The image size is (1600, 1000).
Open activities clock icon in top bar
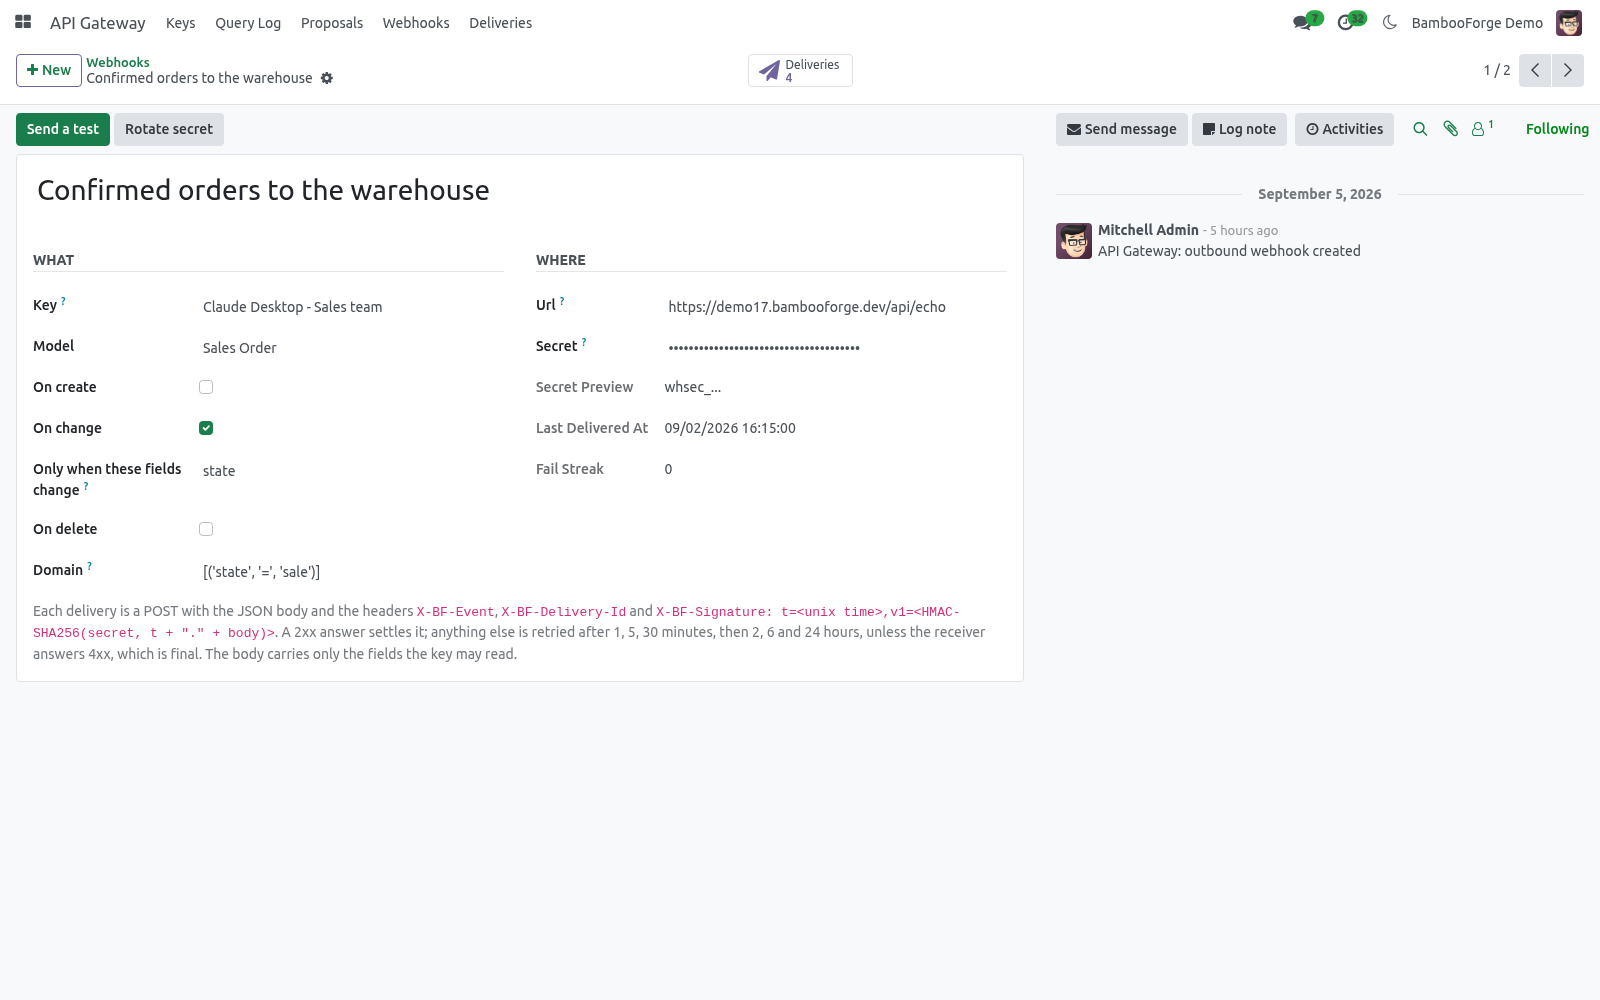[x=1346, y=22]
